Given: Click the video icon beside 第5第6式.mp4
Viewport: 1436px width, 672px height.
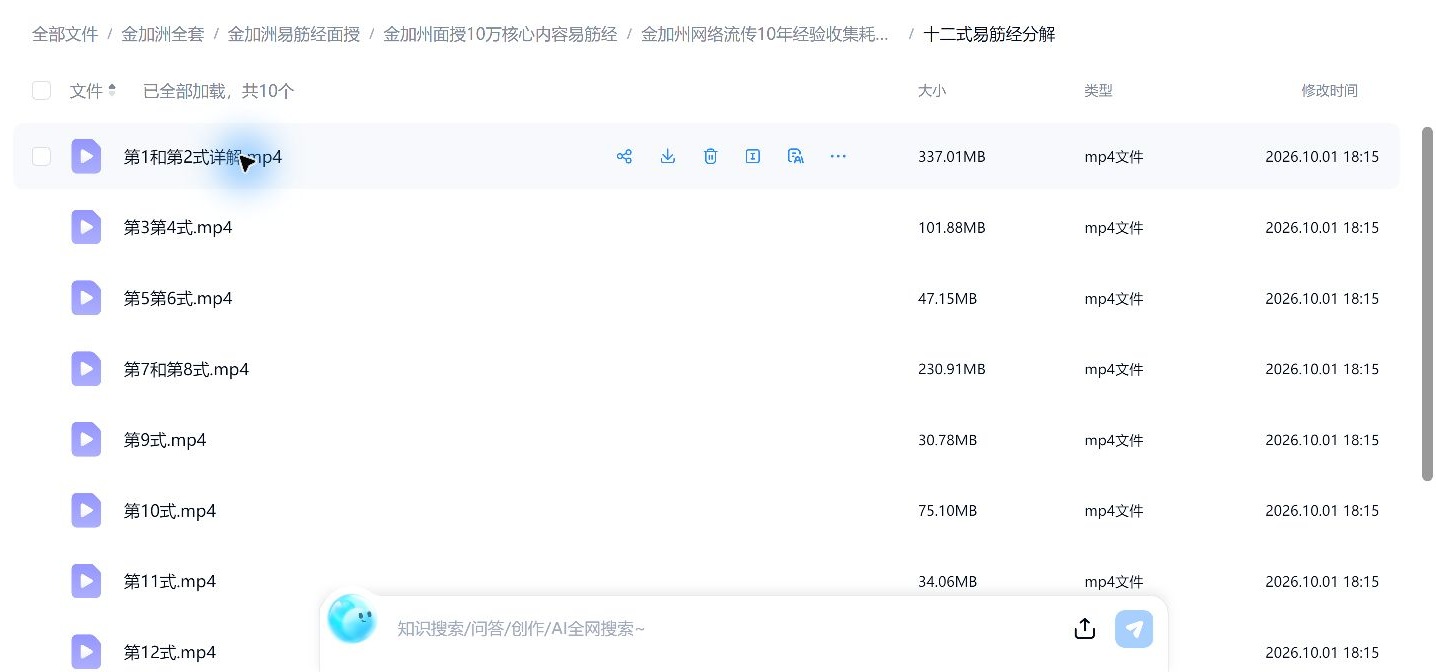Looking at the screenshot, I should click(x=86, y=298).
